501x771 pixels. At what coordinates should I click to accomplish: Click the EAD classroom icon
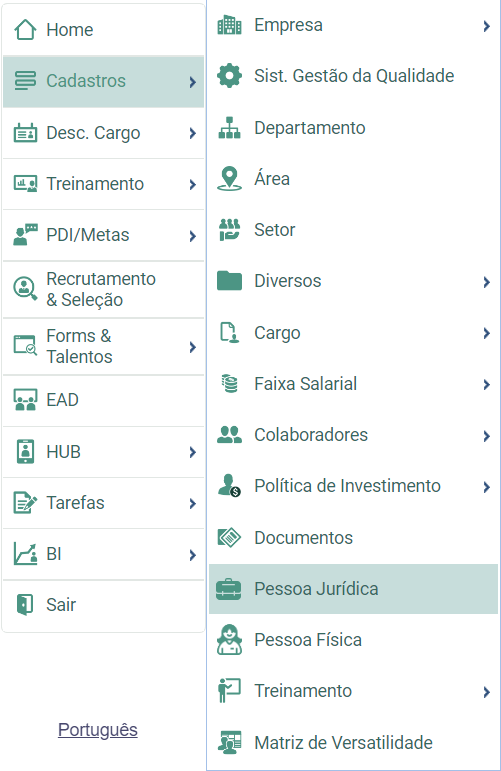(x=25, y=400)
